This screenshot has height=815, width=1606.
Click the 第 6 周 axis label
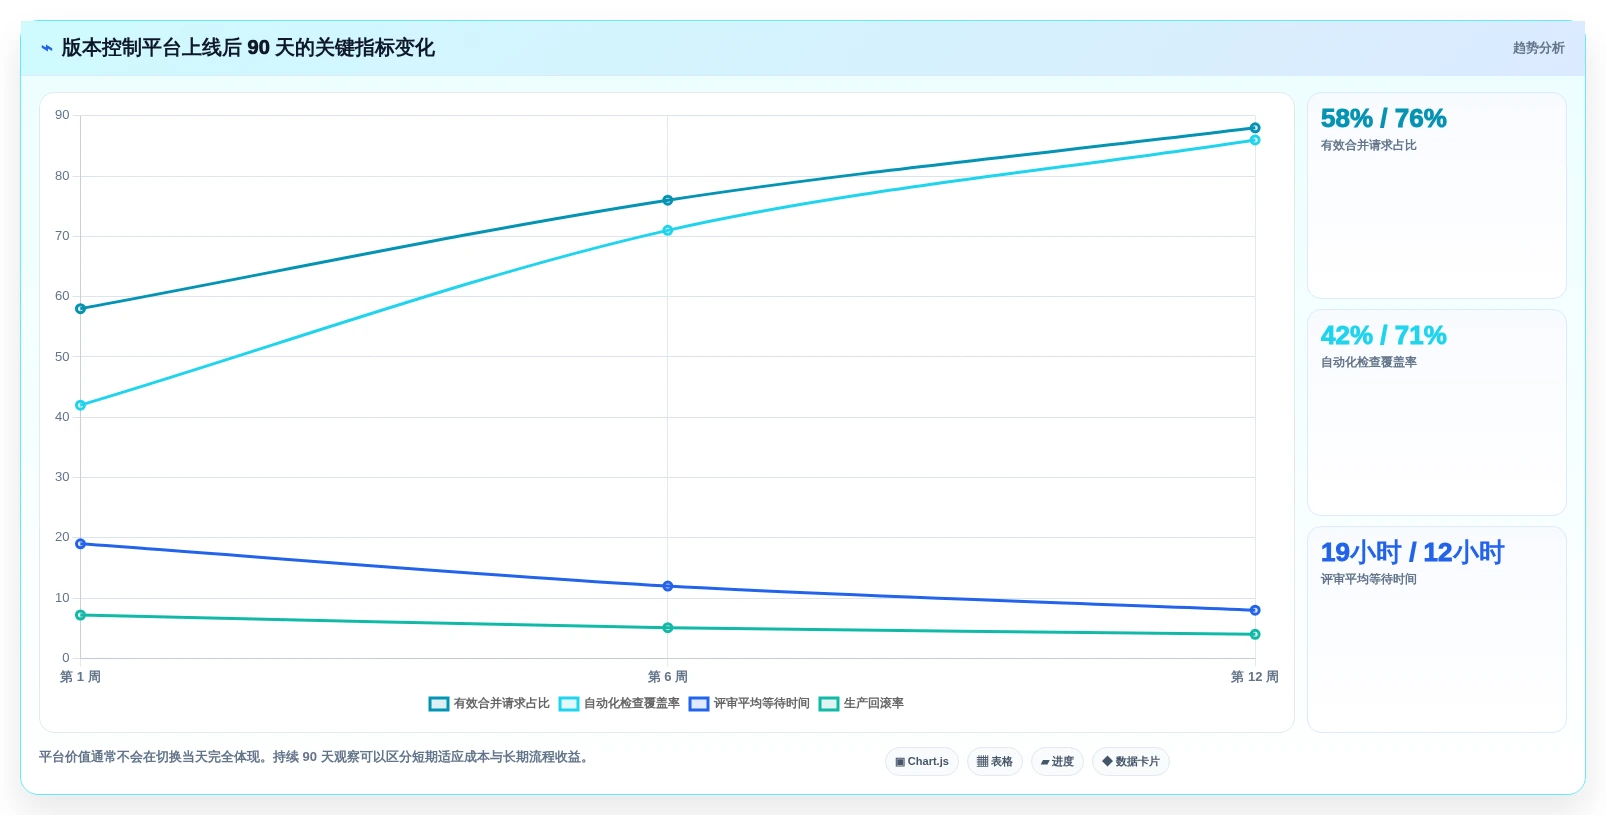(668, 677)
